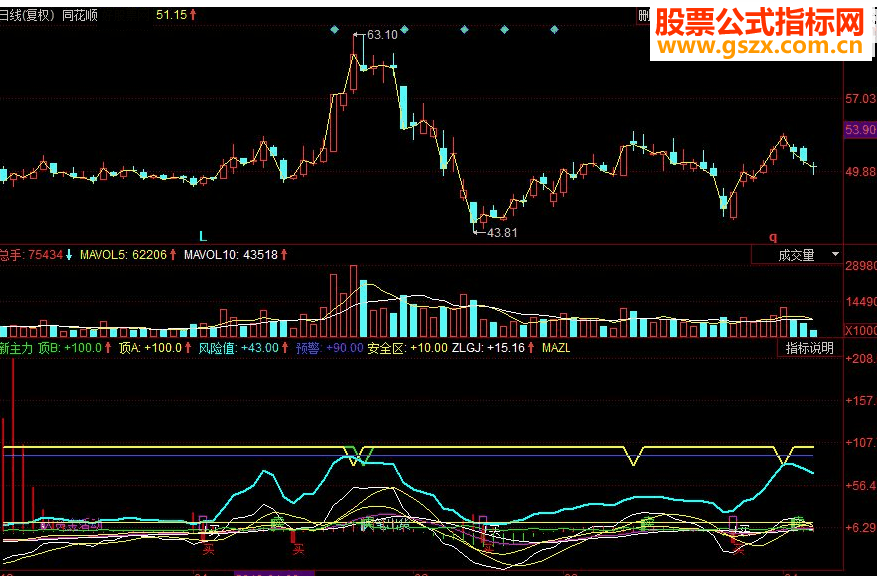Click the 63.10 high price label
The height and width of the screenshot is (579, 877).
pyautogui.click(x=383, y=35)
